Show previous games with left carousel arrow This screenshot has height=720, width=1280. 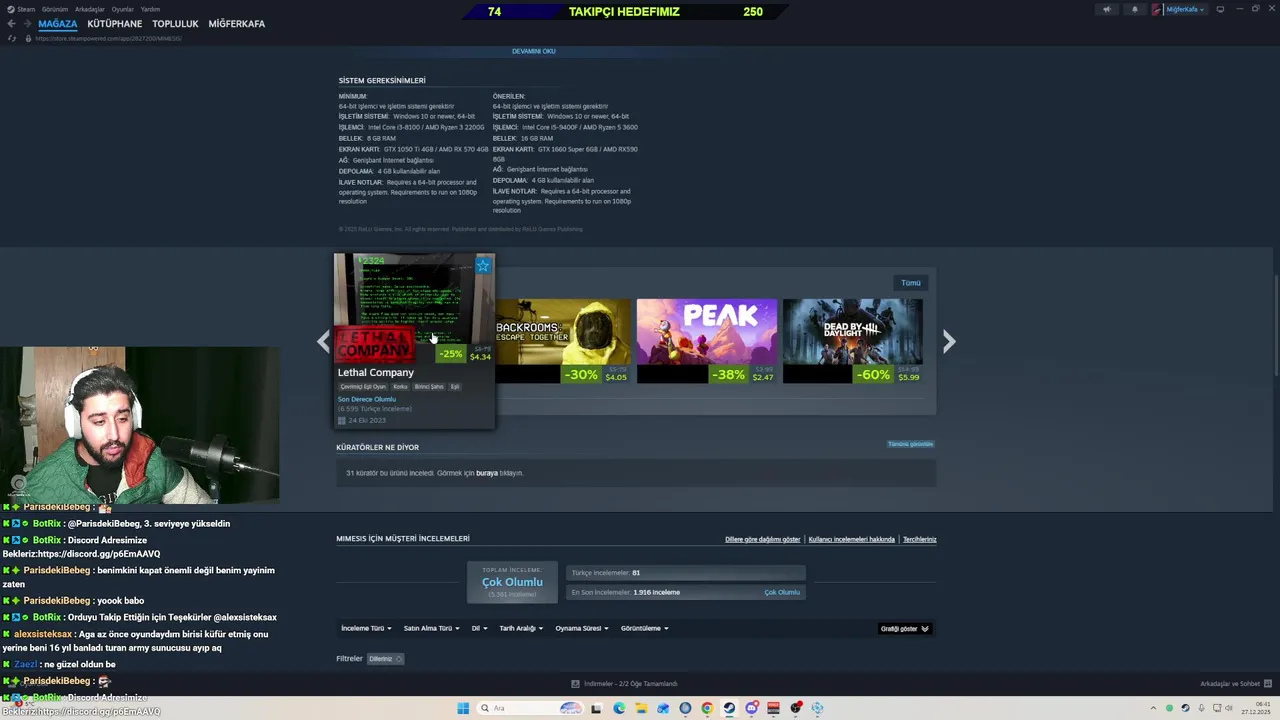pyautogui.click(x=323, y=342)
